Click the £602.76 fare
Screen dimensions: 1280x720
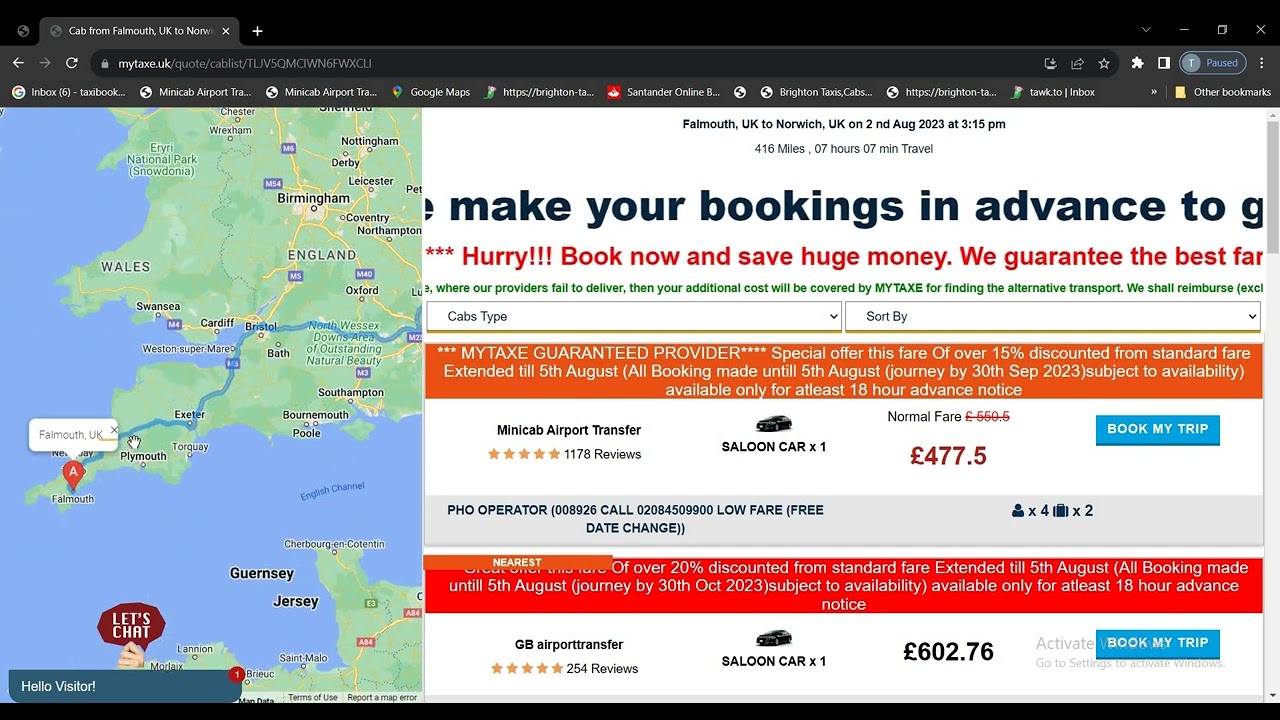point(948,652)
